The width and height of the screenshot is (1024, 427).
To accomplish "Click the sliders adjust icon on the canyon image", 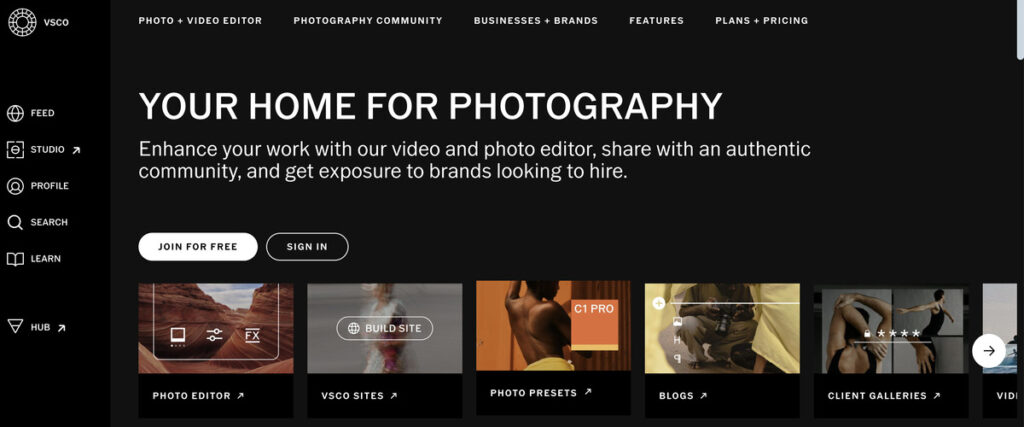I will point(214,336).
